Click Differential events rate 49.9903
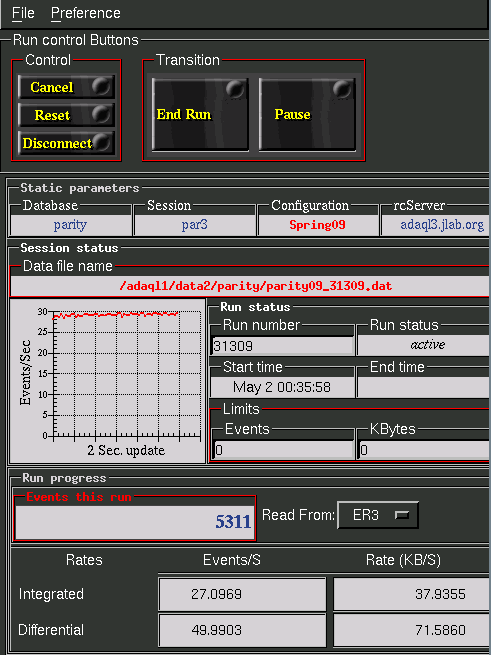491x655 pixels. click(x=242, y=630)
